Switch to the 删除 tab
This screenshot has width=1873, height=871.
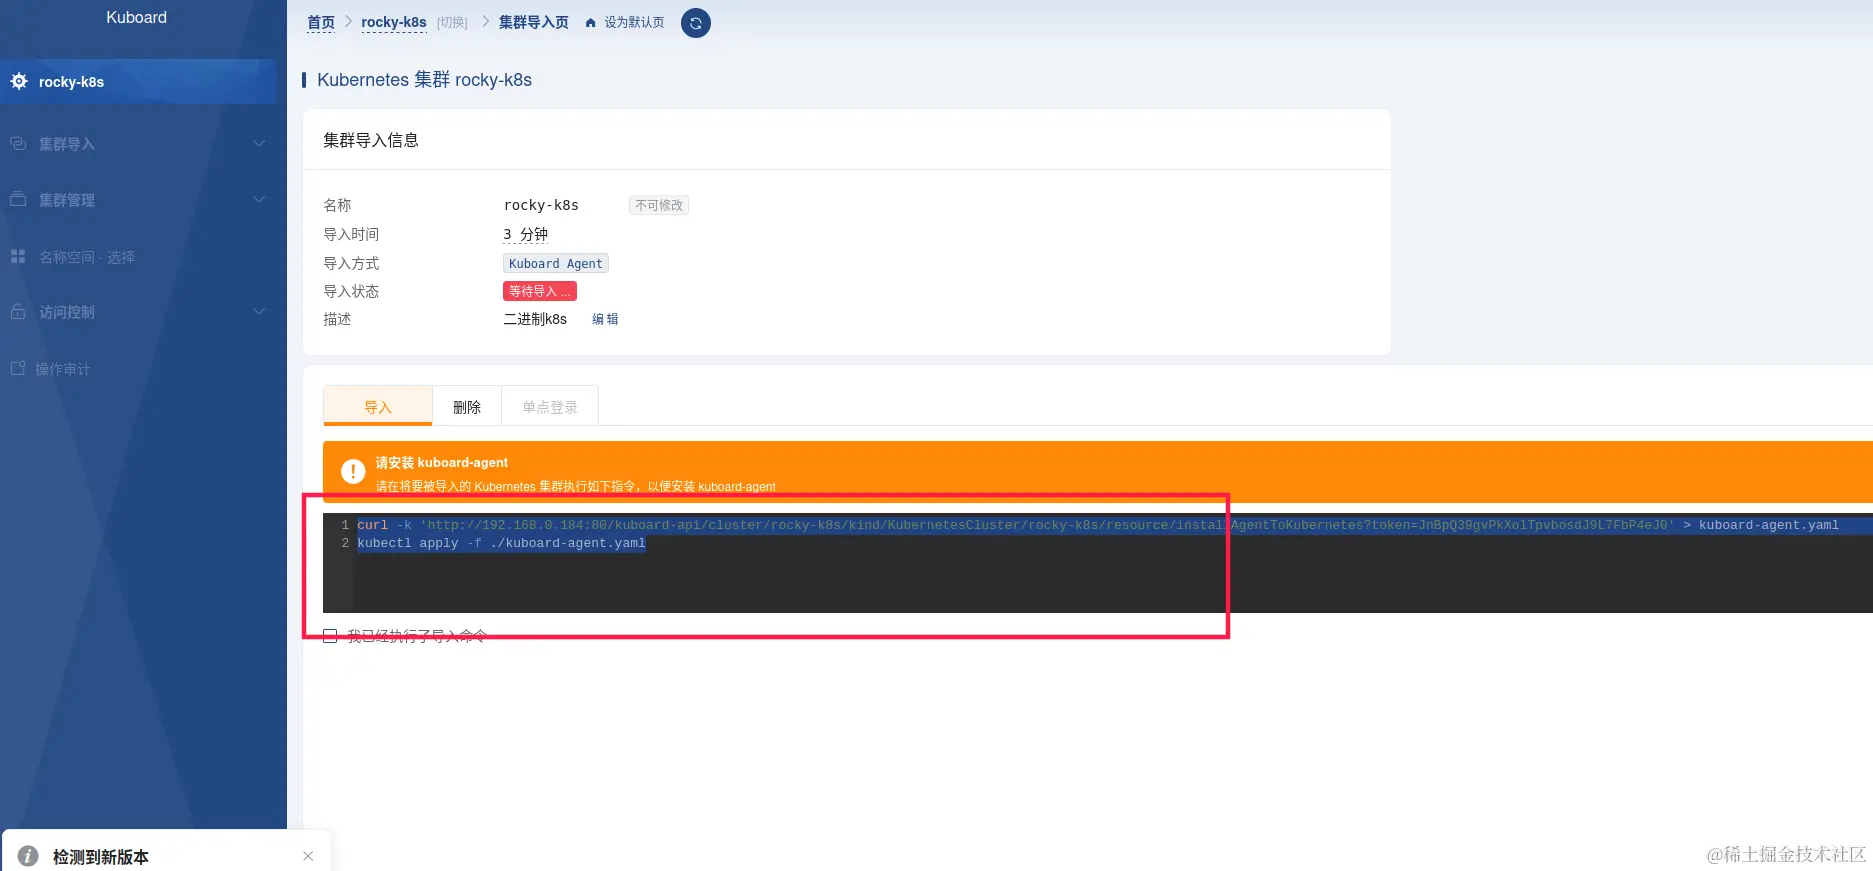click(467, 406)
